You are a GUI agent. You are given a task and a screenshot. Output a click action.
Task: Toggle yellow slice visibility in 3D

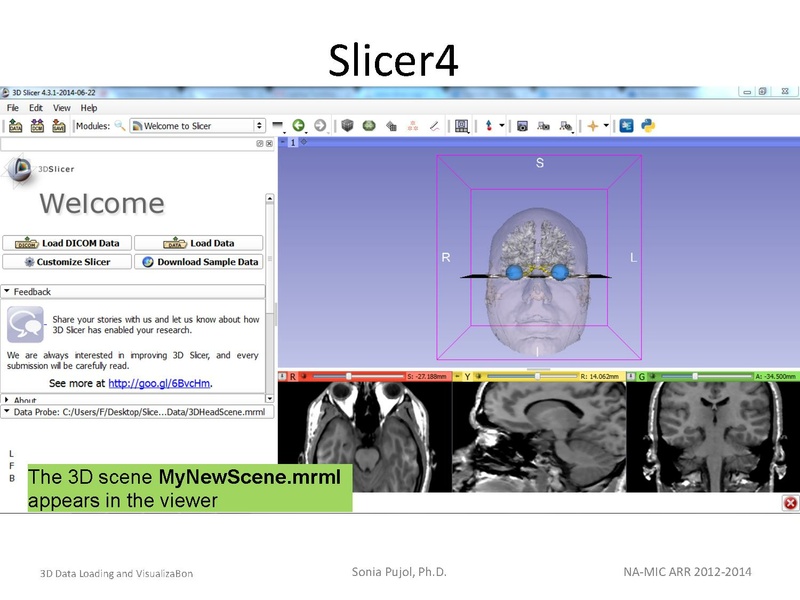478,377
